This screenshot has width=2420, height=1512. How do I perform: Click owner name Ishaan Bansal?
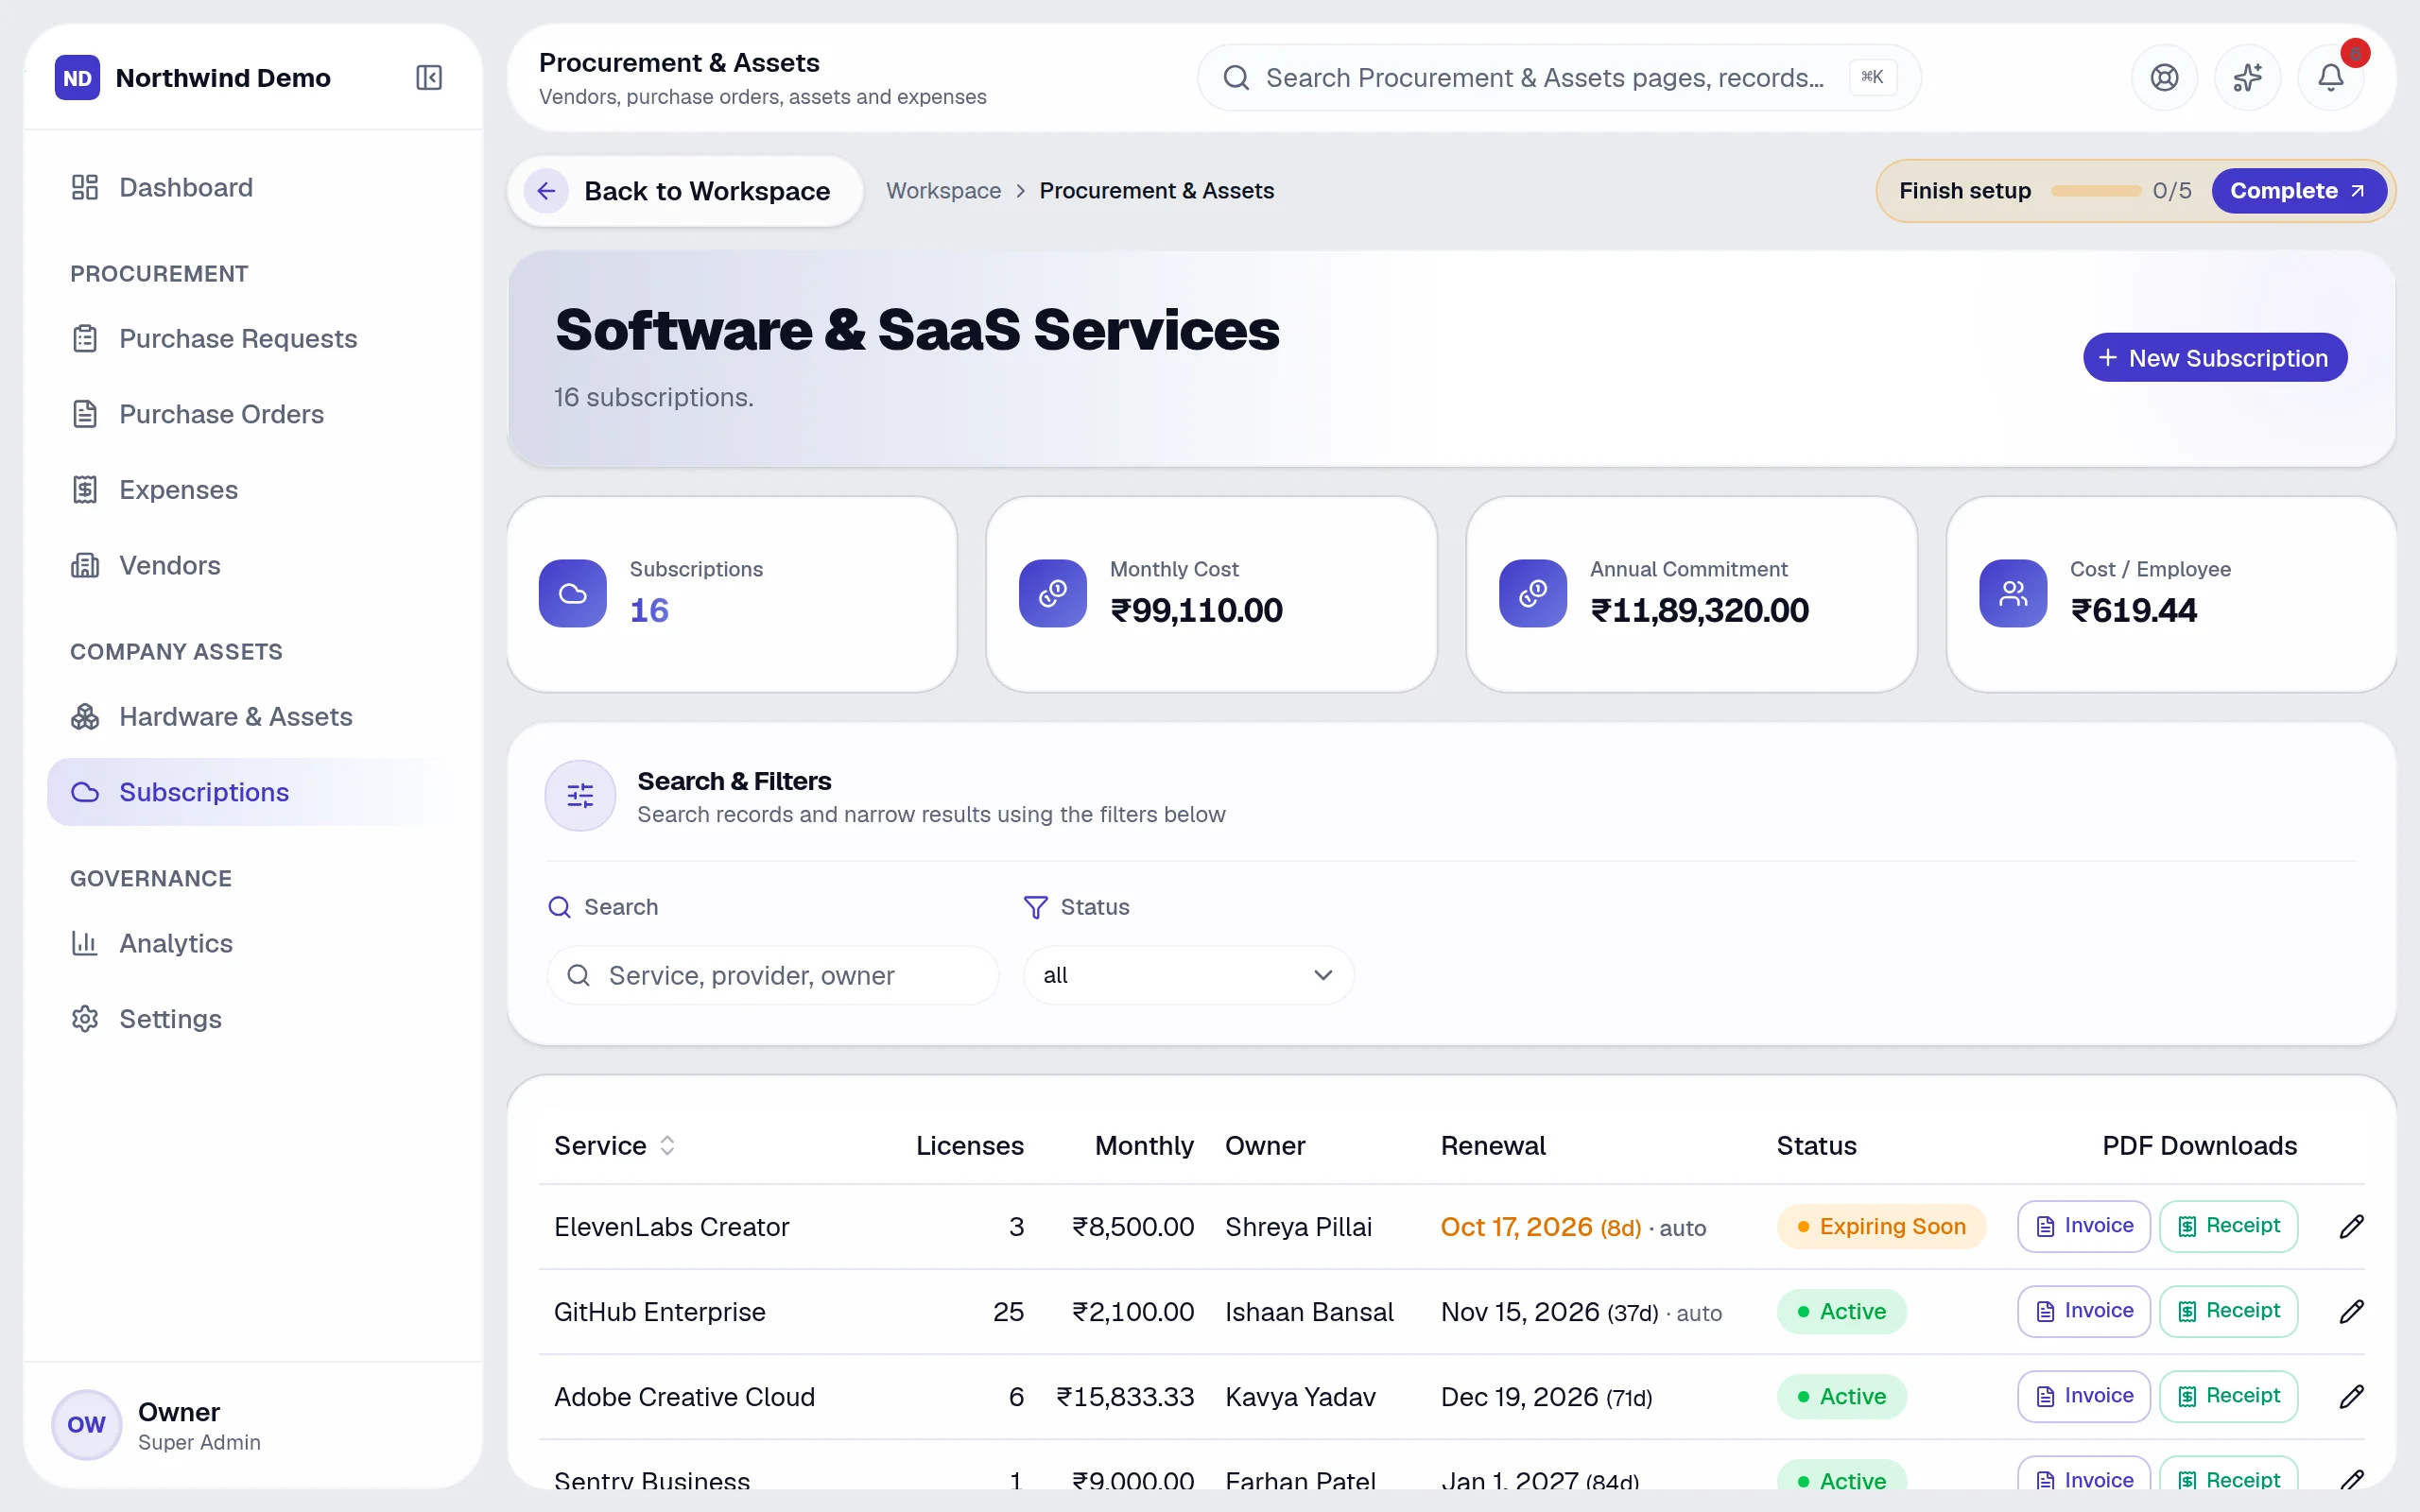(1309, 1312)
